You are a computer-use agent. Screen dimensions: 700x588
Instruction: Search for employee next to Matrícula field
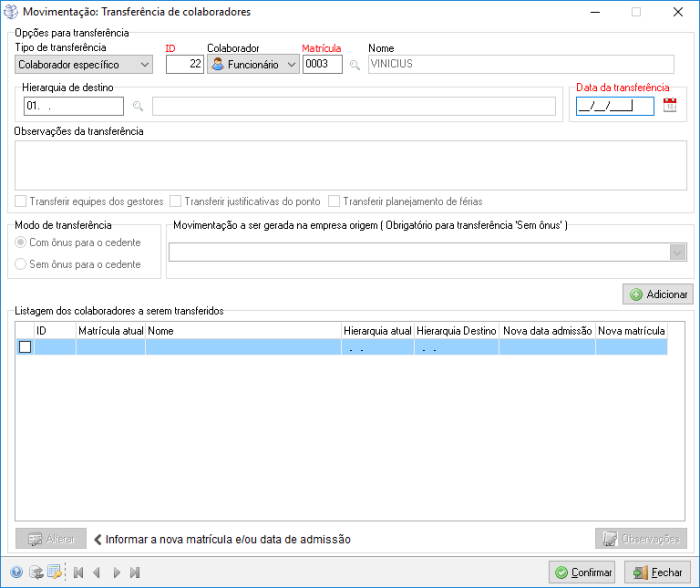coord(354,65)
